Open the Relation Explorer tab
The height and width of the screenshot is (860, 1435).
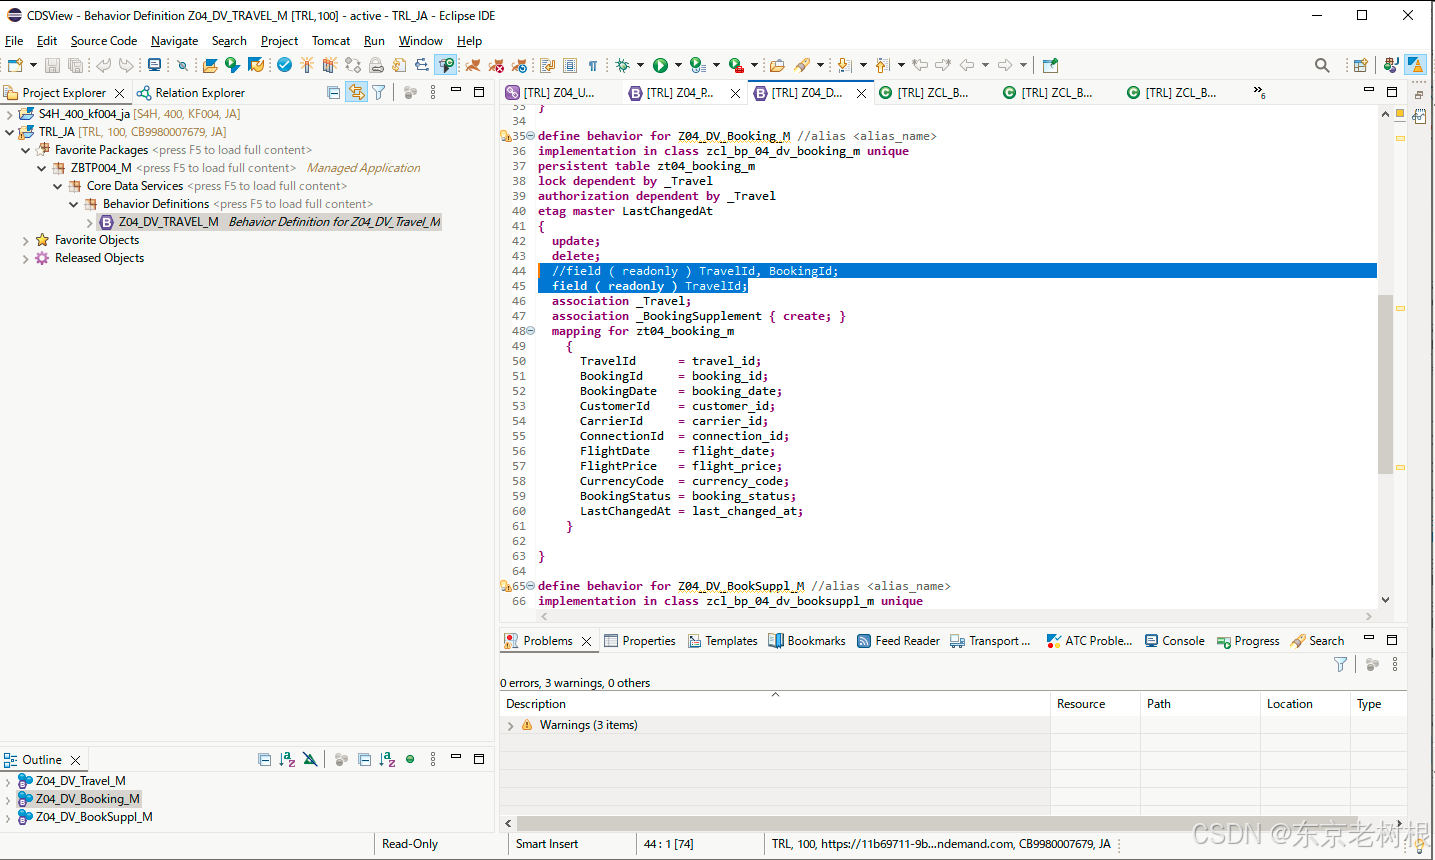tap(199, 93)
